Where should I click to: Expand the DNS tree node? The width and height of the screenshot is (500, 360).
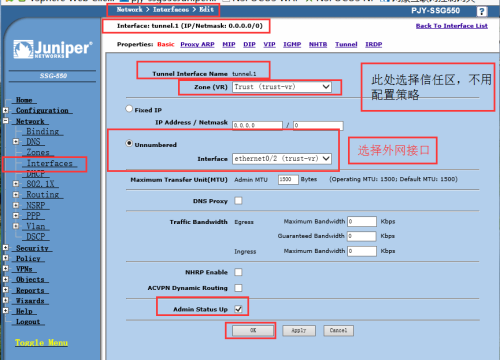pos(16,142)
